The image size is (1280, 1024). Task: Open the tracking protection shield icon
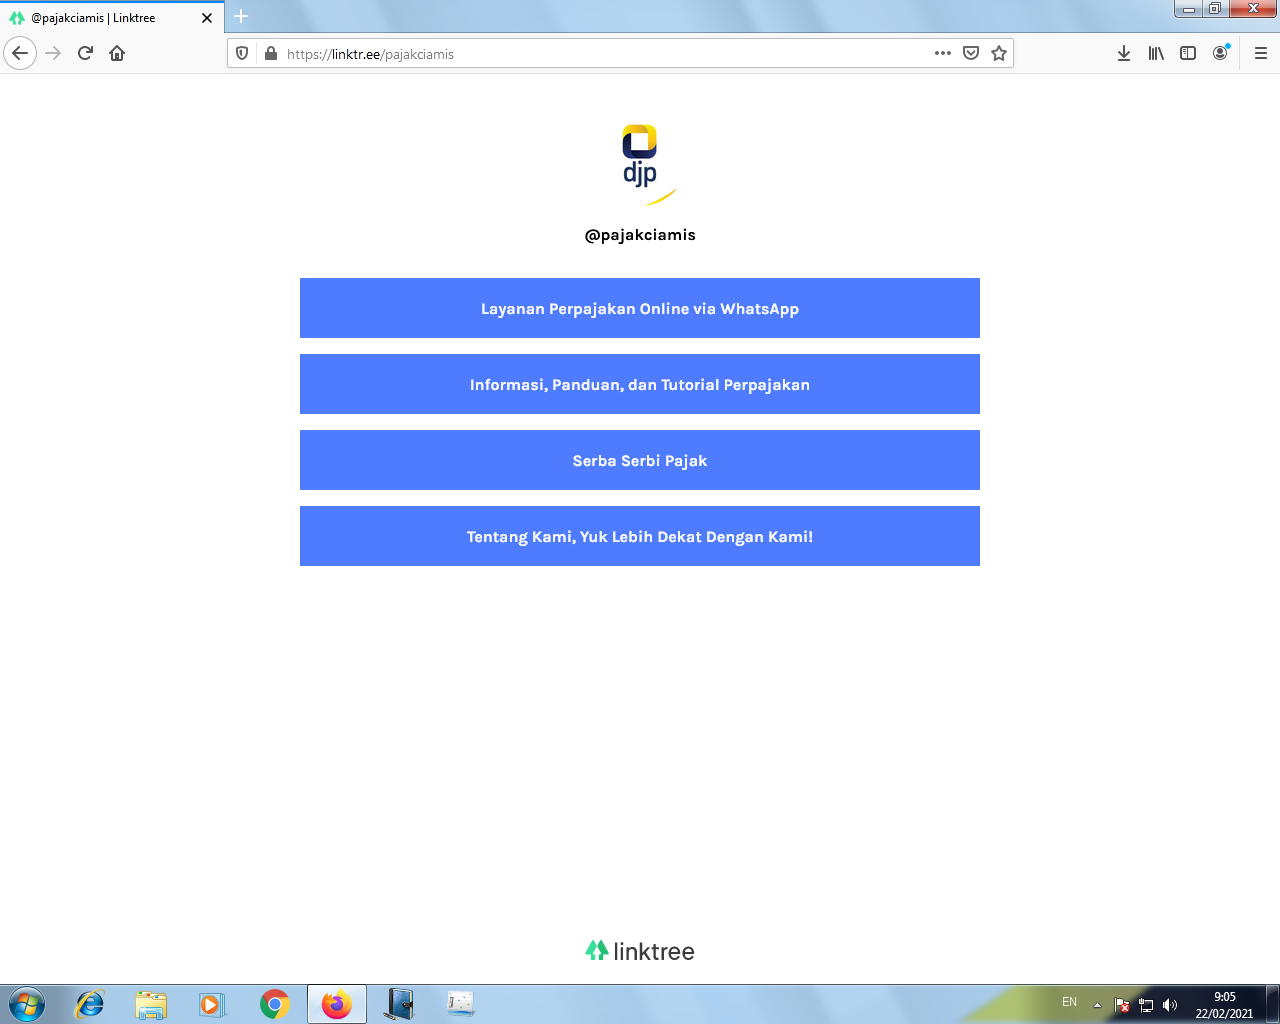click(242, 53)
